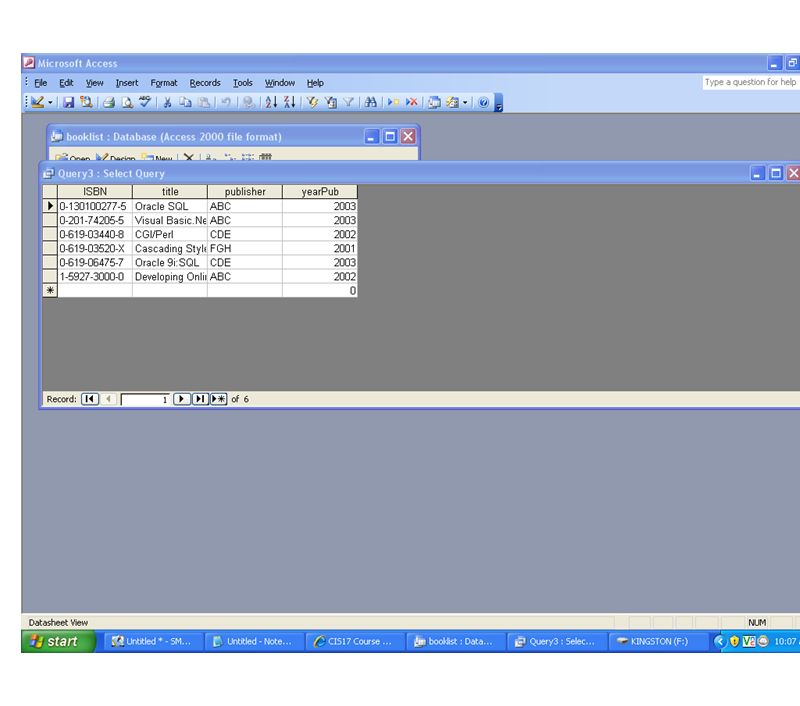The width and height of the screenshot is (800, 706).
Task: Select the ISBN column header
Action: (95, 192)
